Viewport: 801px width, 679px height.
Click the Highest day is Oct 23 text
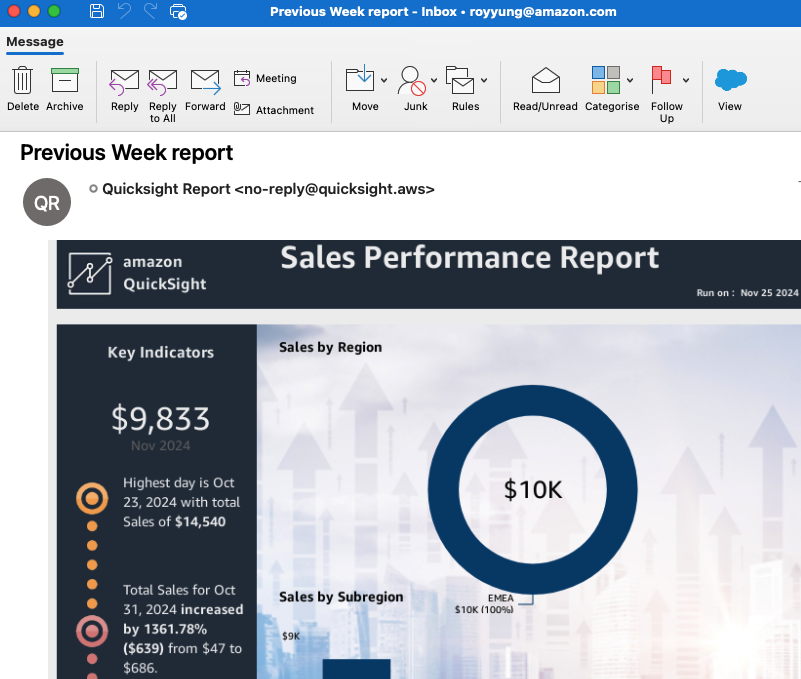[x=181, y=502]
